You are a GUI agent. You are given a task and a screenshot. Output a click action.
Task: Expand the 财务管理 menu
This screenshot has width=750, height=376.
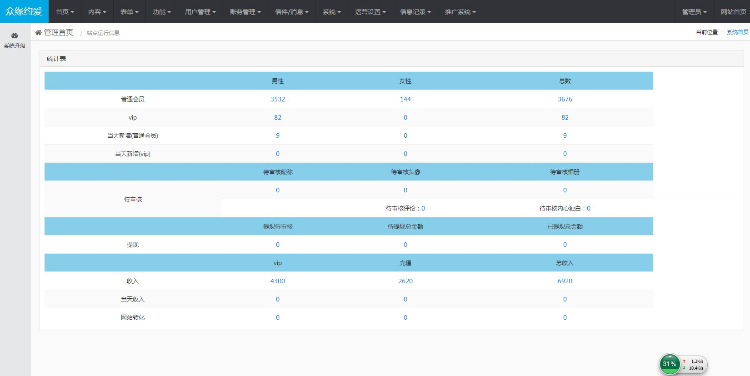245,12
